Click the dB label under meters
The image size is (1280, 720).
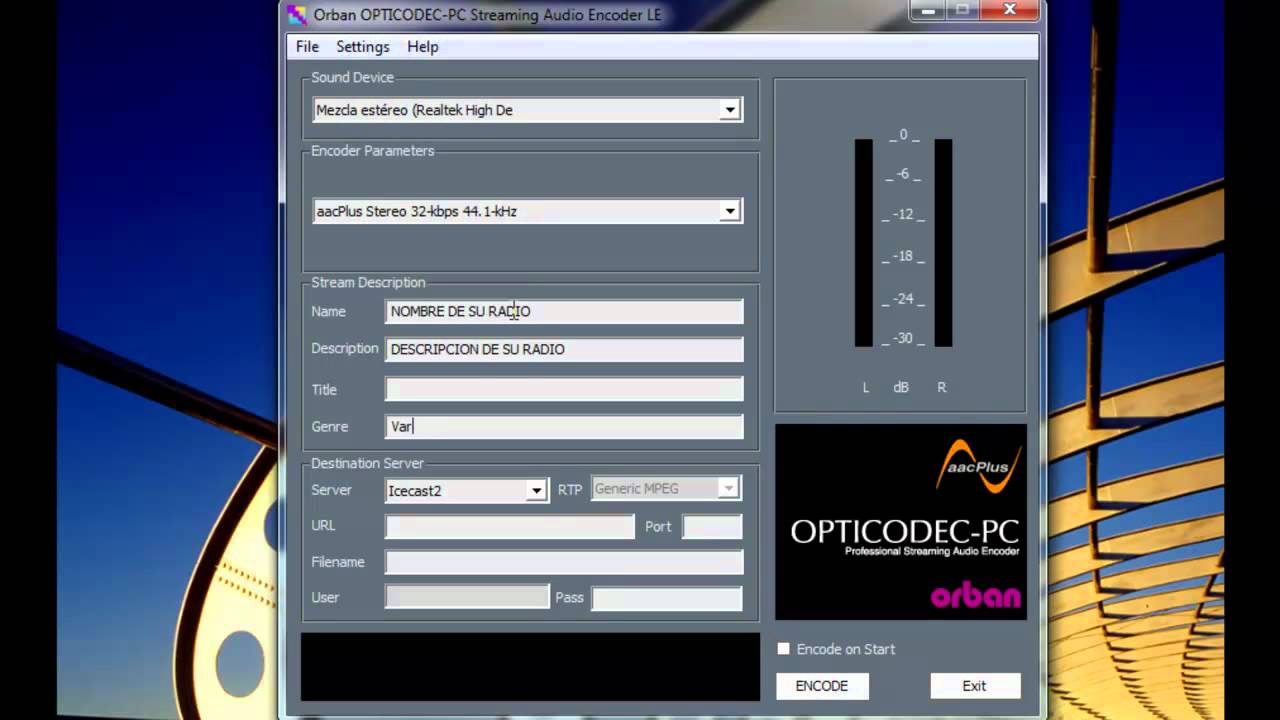tap(901, 387)
